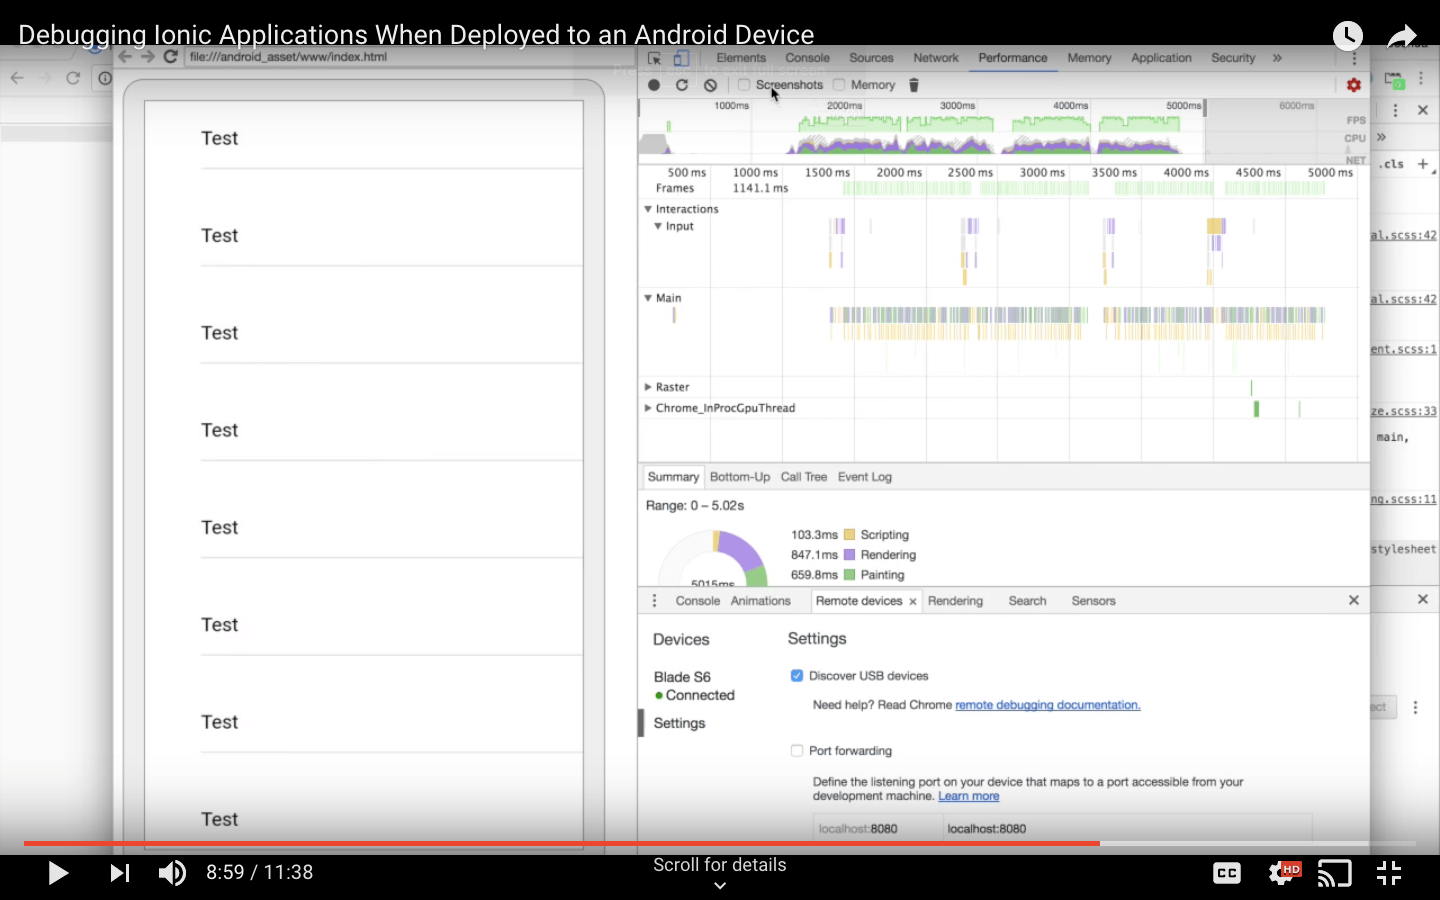
Task: Collapse the Interactions track
Action: 648,209
